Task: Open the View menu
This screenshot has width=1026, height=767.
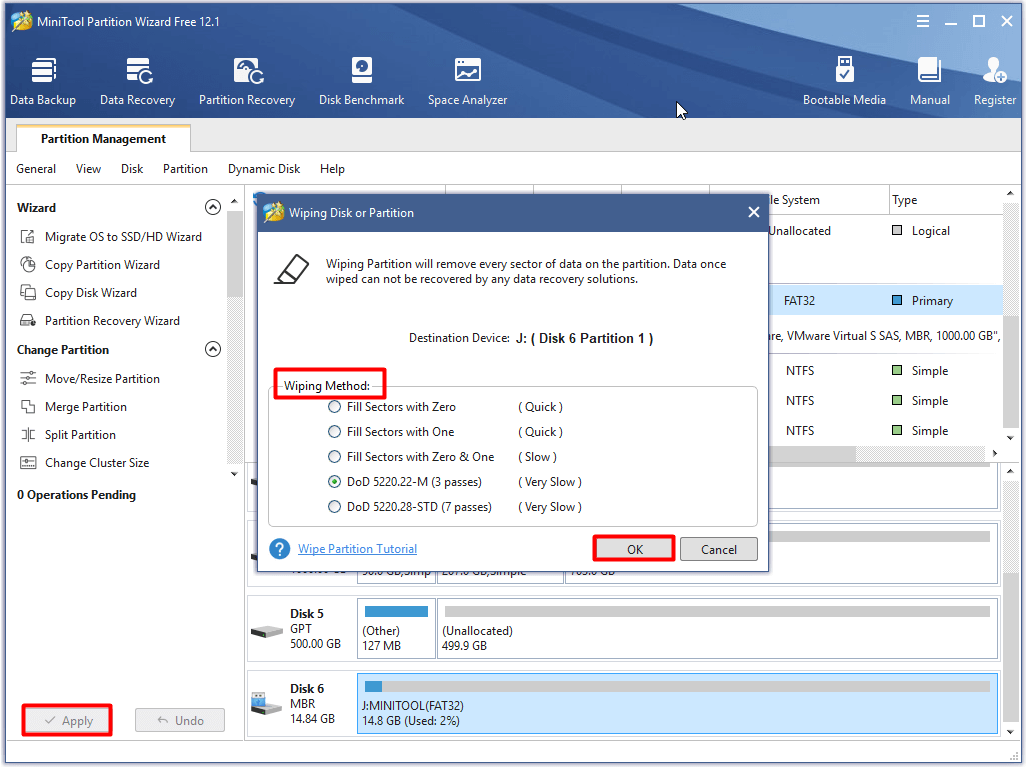Action: (x=88, y=169)
